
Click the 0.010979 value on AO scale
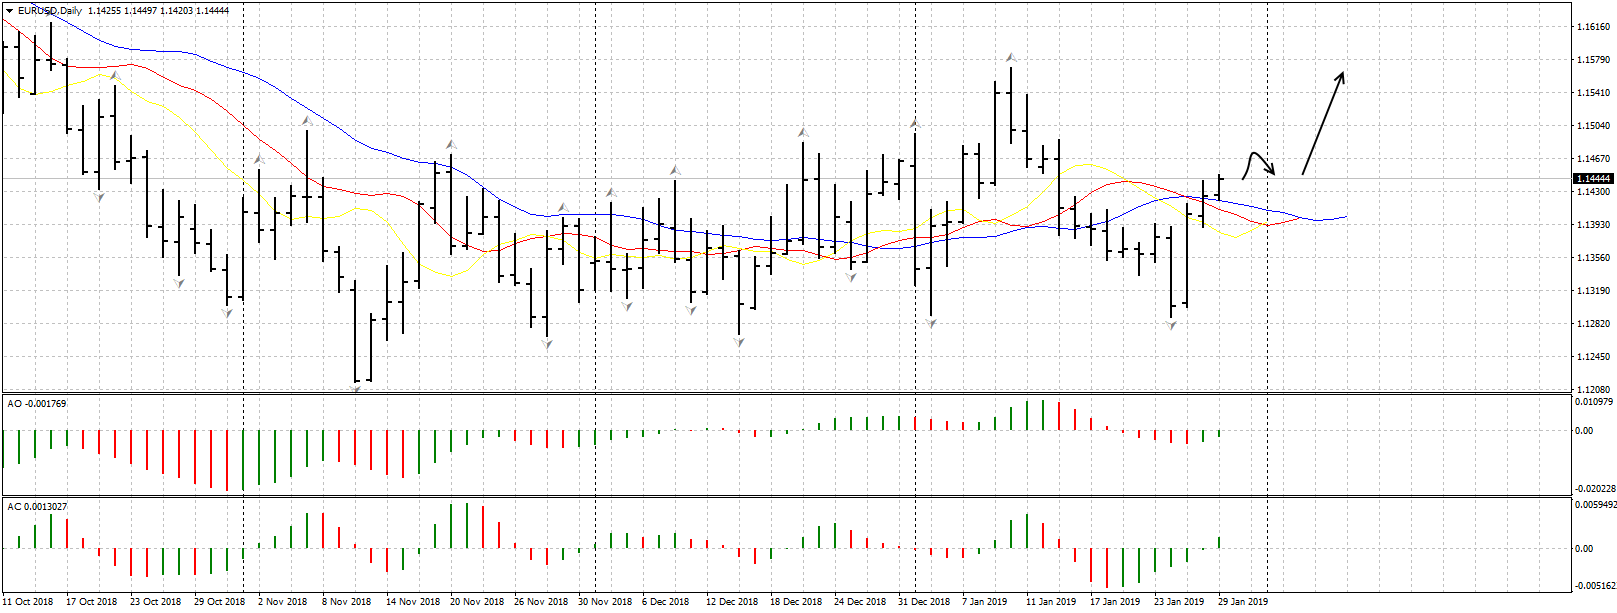point(1593,401)
